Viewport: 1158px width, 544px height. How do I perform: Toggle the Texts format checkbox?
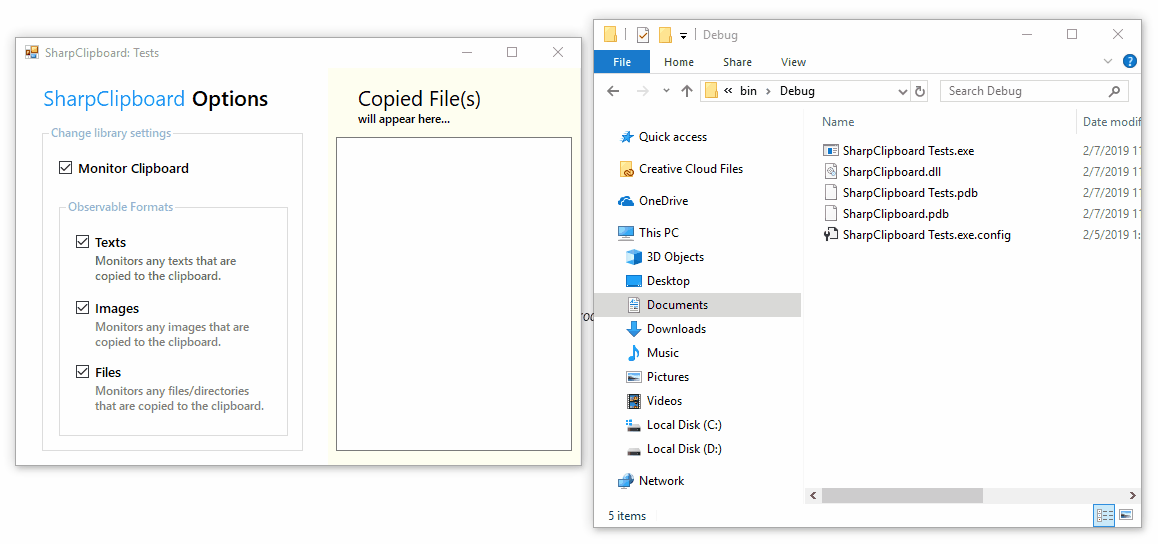[83, 242]
